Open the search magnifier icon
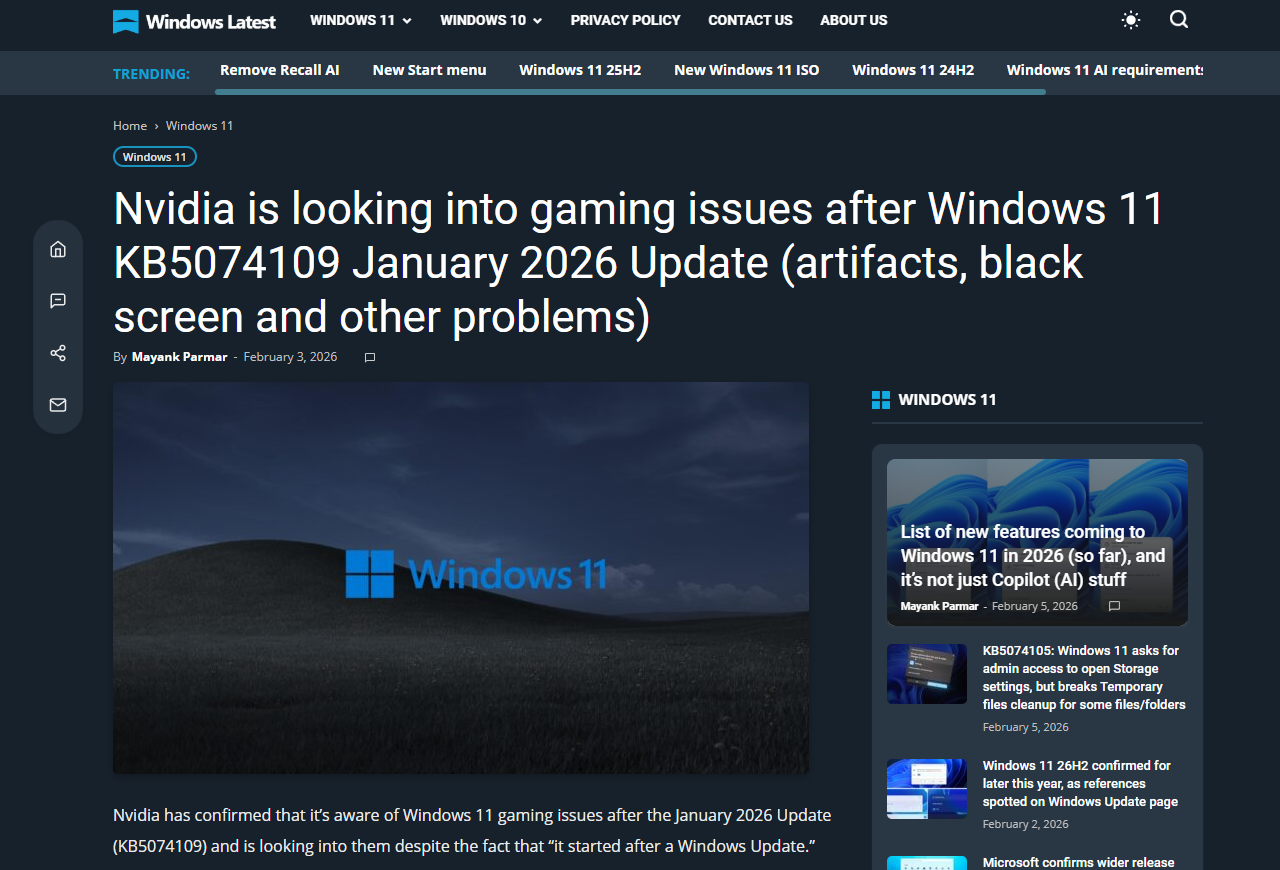1280x870 pixels. (x=1179, y=20)
